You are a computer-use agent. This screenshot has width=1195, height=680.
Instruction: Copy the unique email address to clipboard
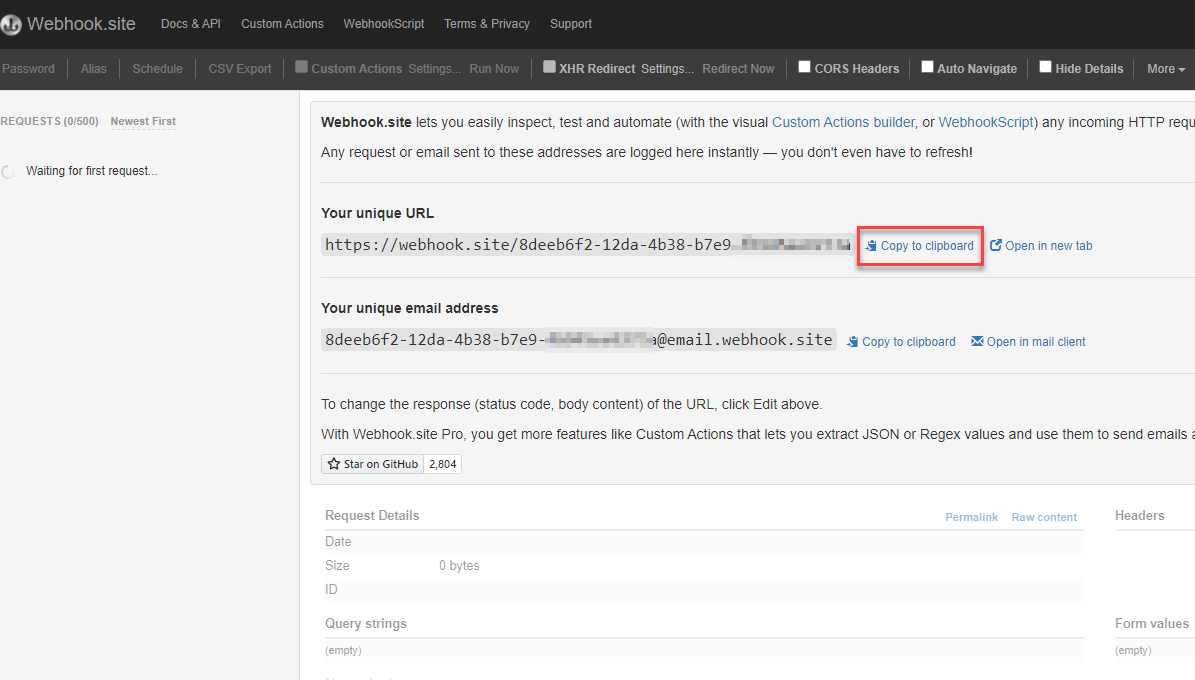pyautogui.click(x=902, y=342)
